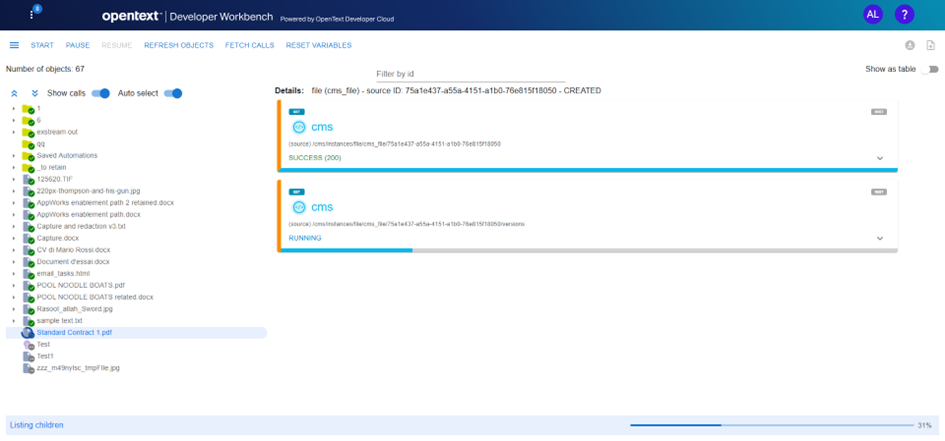Click REFRESH OBJECTS in the toolbar
Screen dimensions: 945x441
click(x=179, y=45)
